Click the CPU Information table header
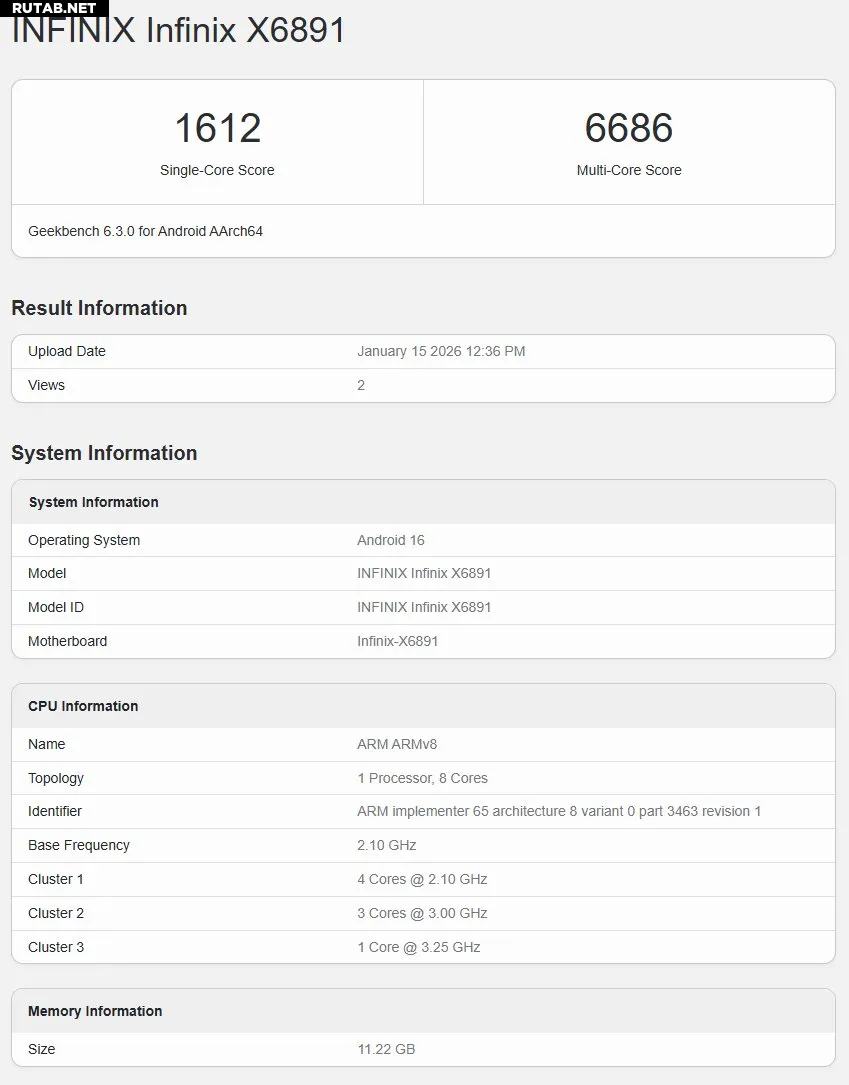Image resolution: width=849 pixels, height=1085 pixels. tap(83, 706)
